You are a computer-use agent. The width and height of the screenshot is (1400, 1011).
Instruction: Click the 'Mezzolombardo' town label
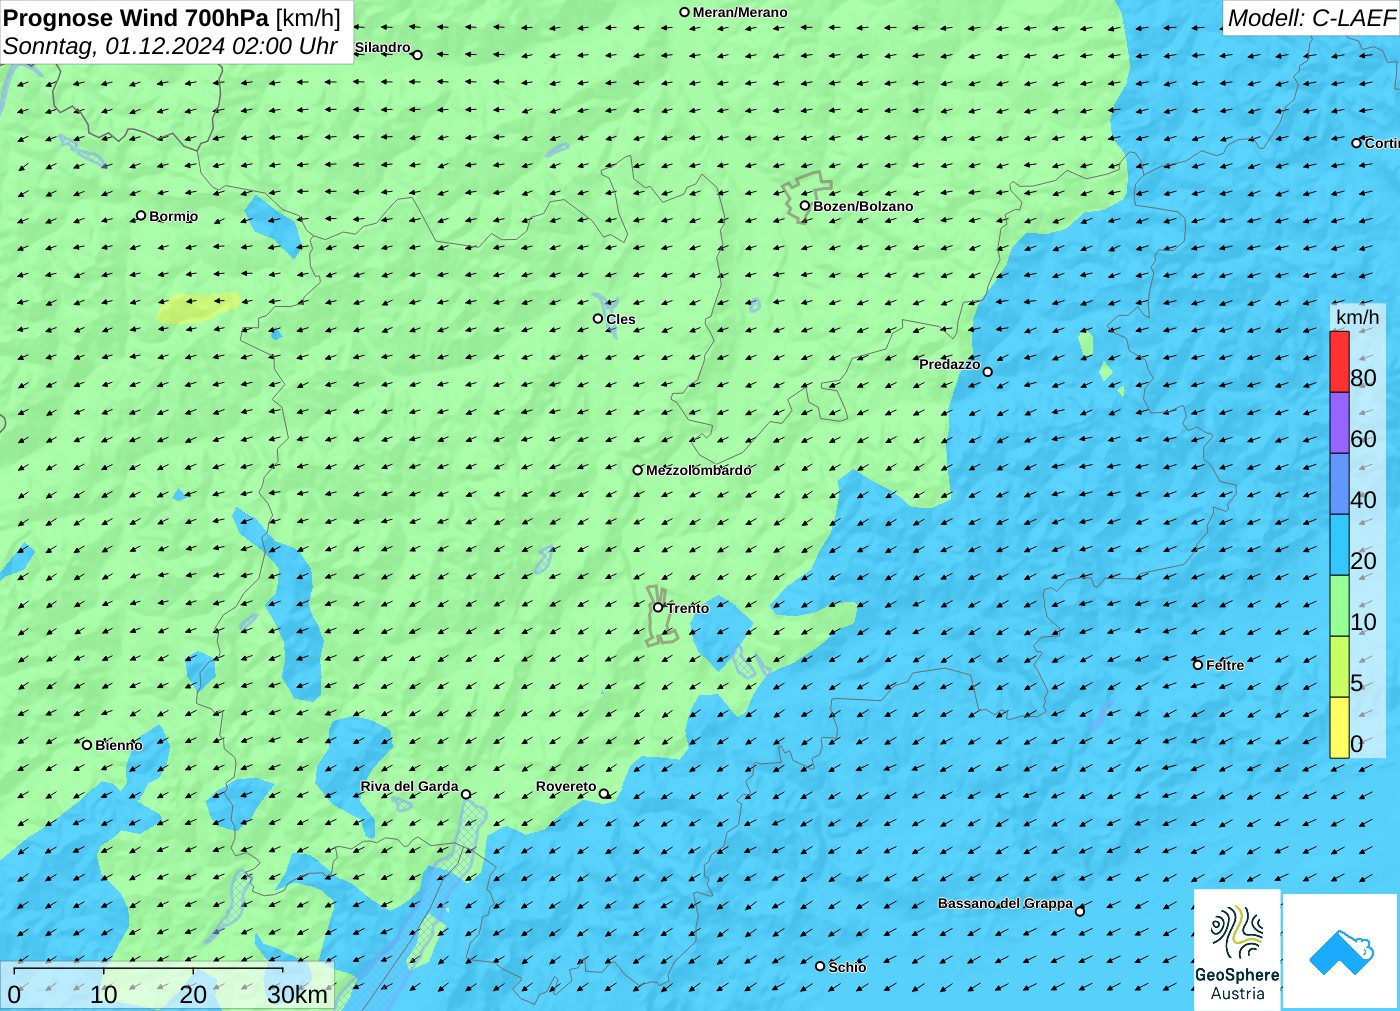pos(698,470)
